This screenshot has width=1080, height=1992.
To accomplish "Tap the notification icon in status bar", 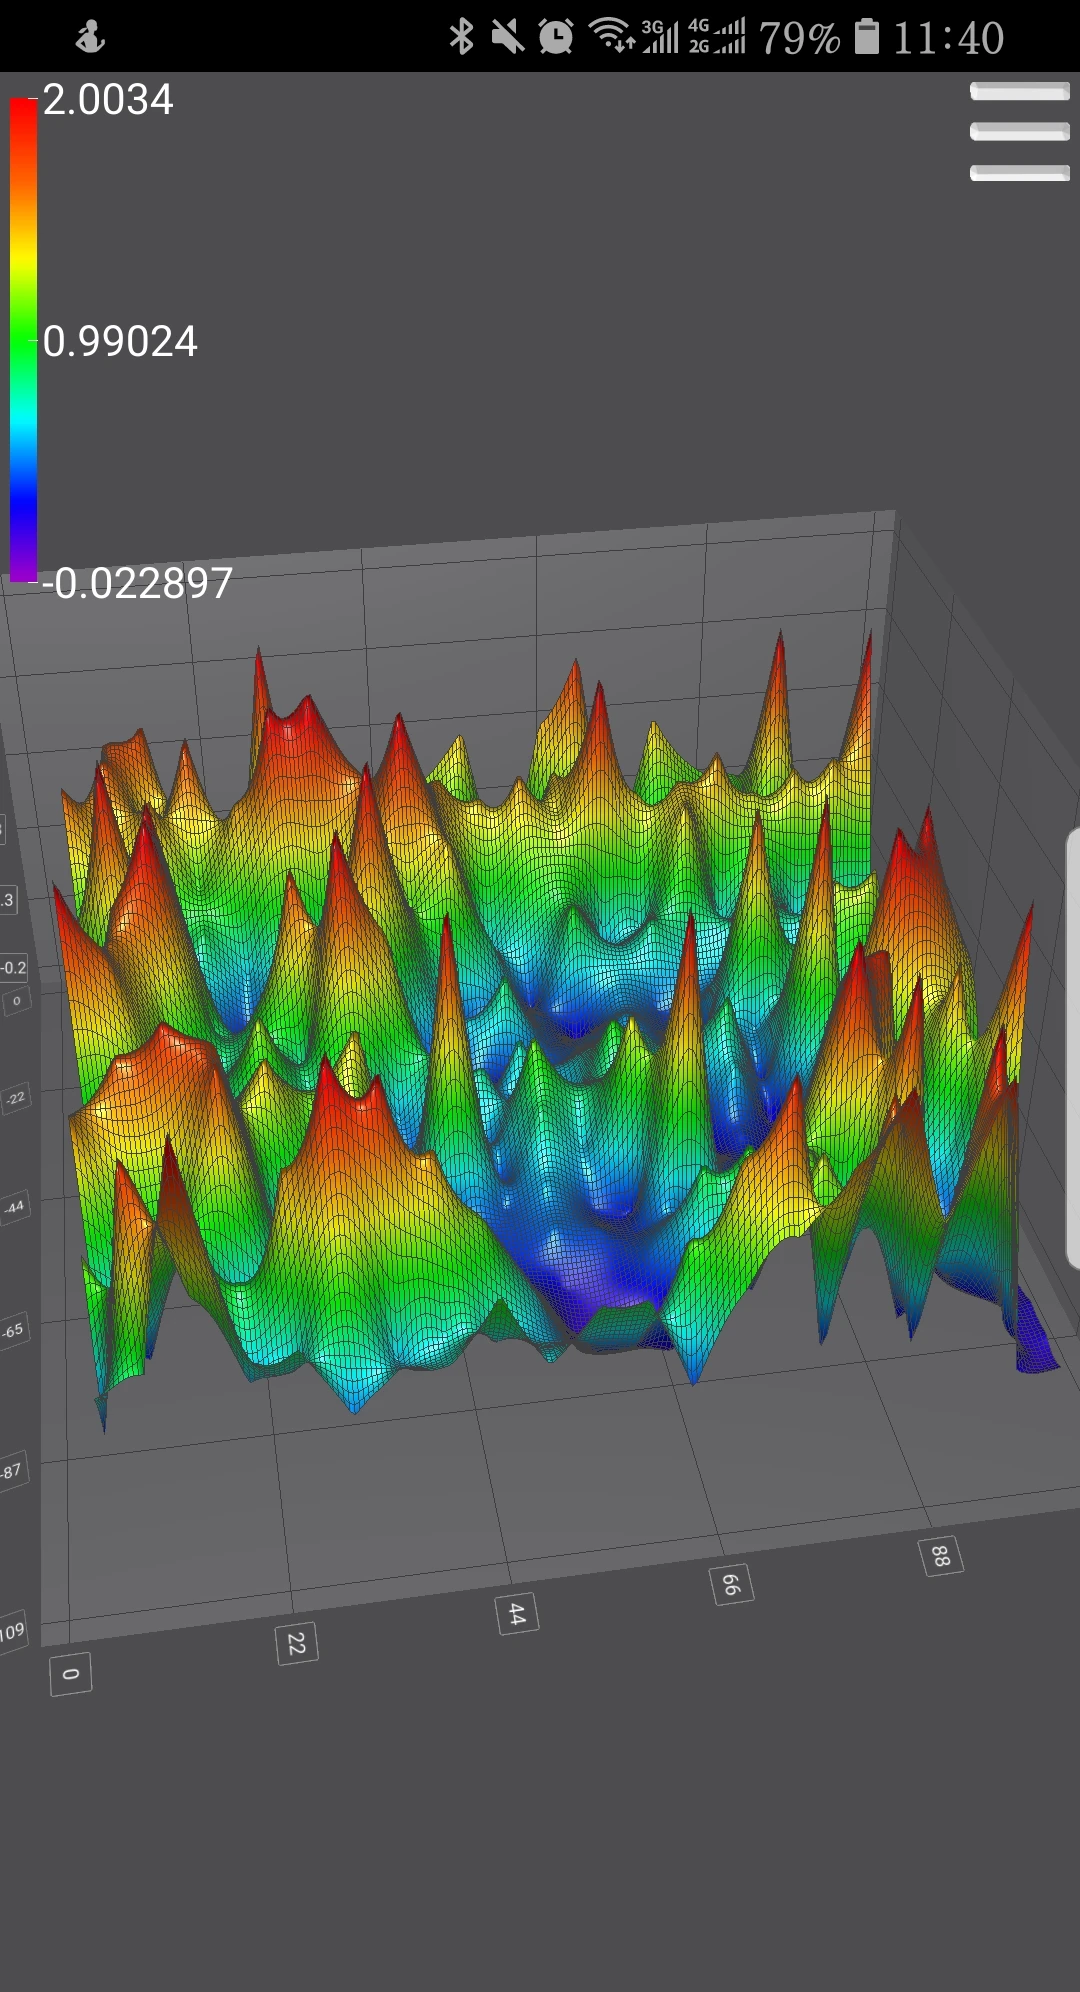I will click(x=90, y=38).
